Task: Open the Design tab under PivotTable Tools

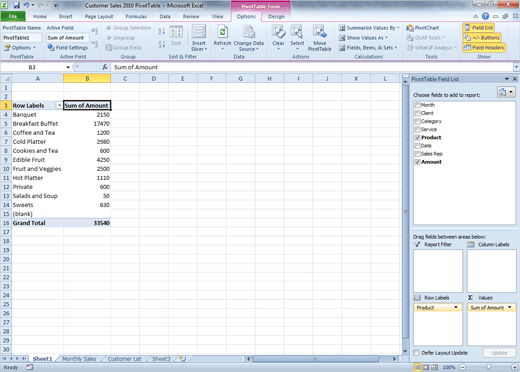Action: (276, 16)
